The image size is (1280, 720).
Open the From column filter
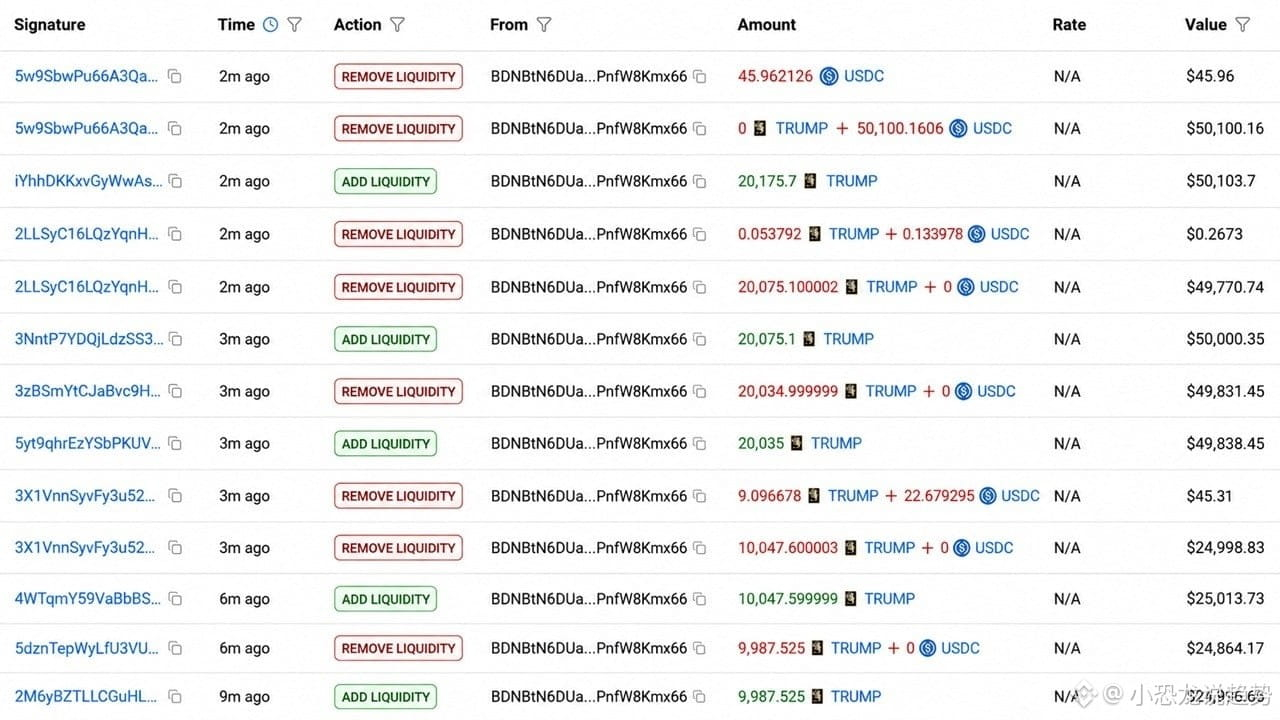click(x=544, y=24)
